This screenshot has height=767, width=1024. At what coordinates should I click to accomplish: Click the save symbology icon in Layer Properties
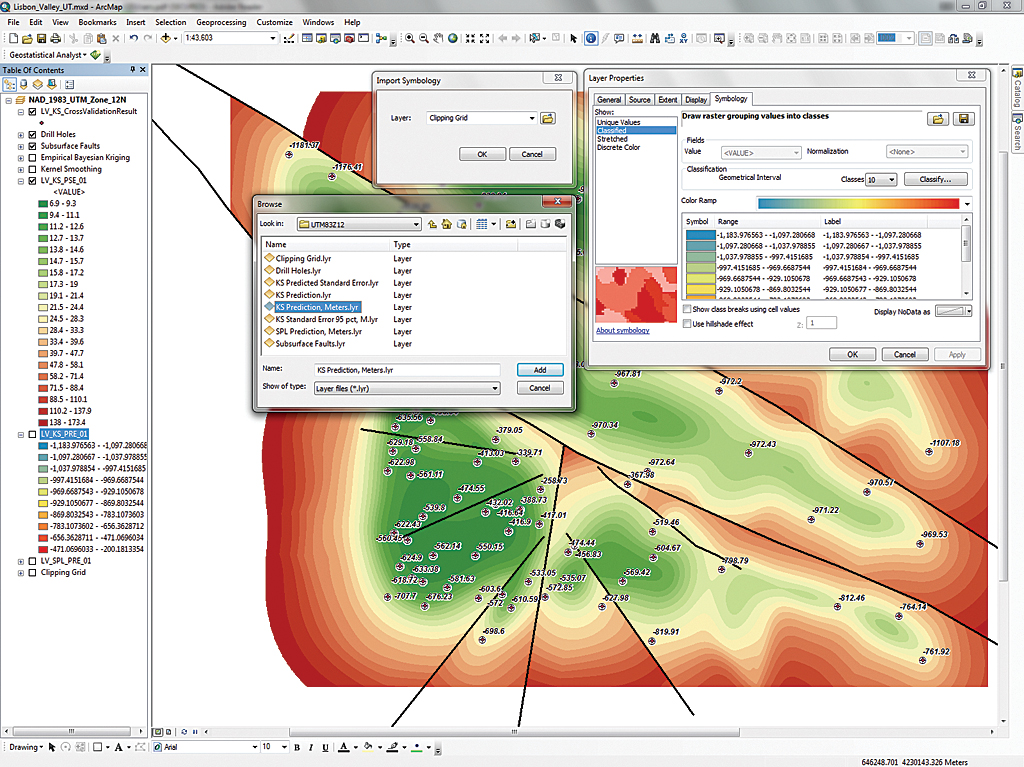pyautogui.click(x=964, y=119)
